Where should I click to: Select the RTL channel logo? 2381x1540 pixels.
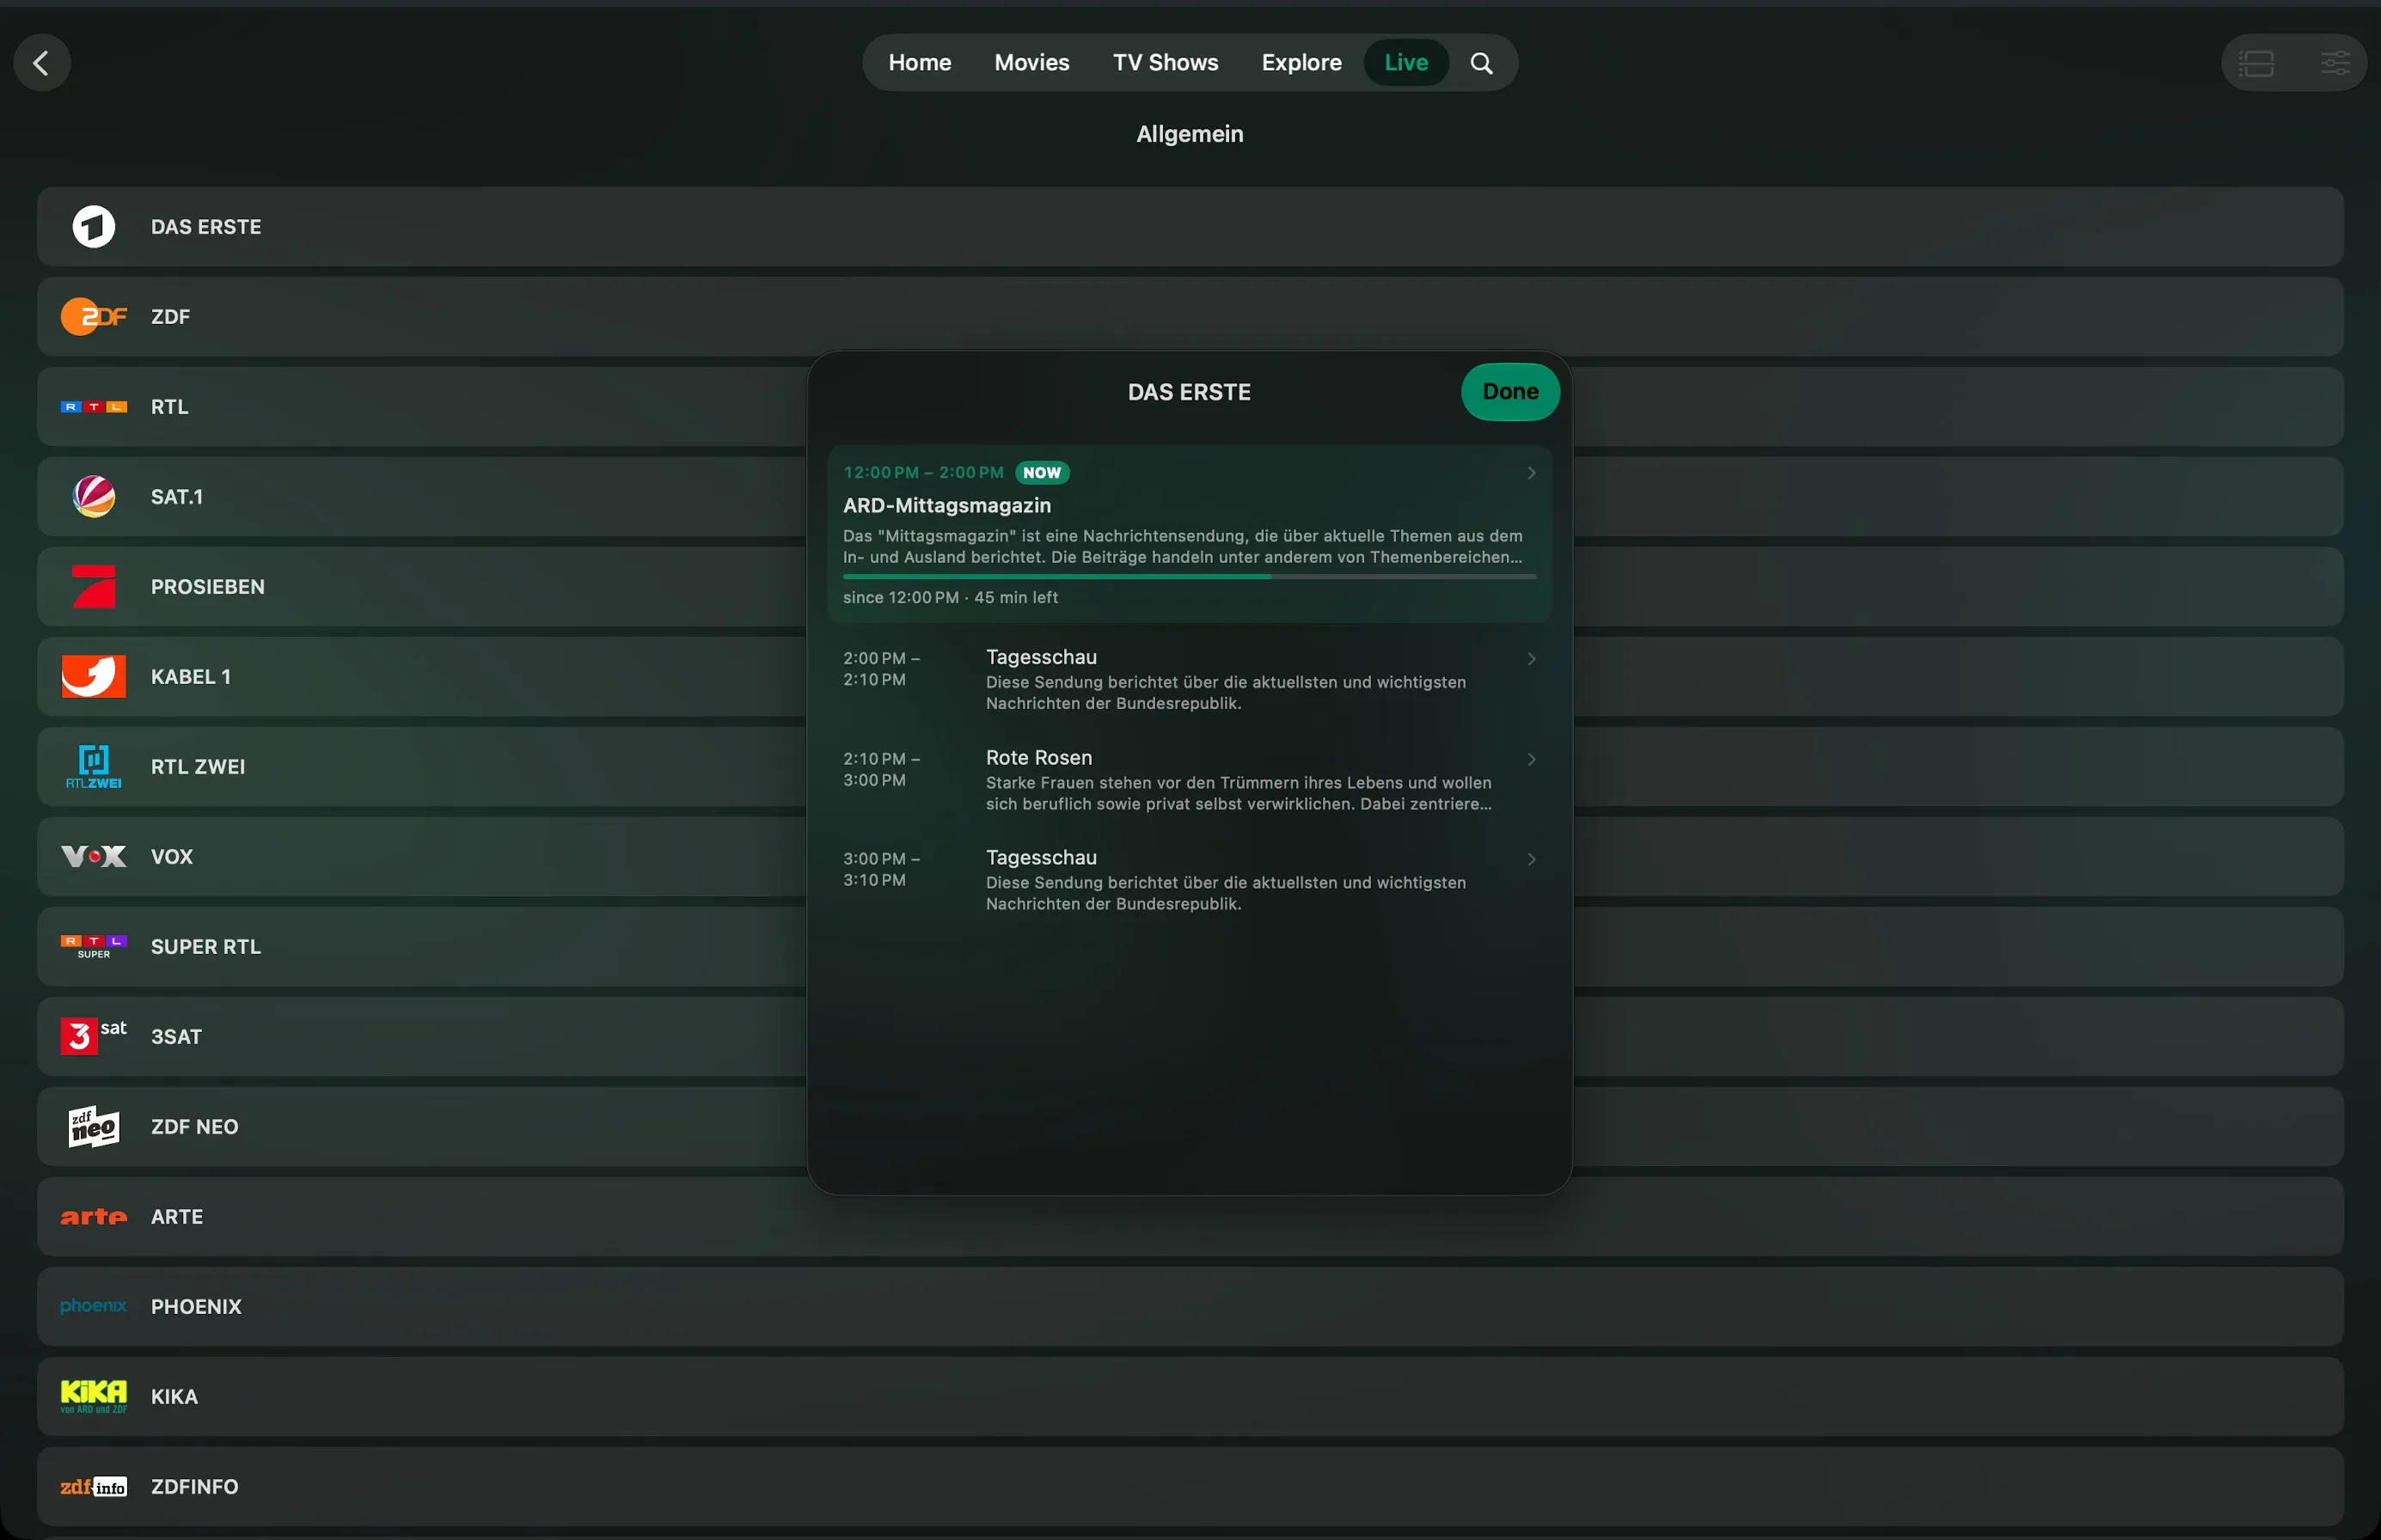pos(94,407)
